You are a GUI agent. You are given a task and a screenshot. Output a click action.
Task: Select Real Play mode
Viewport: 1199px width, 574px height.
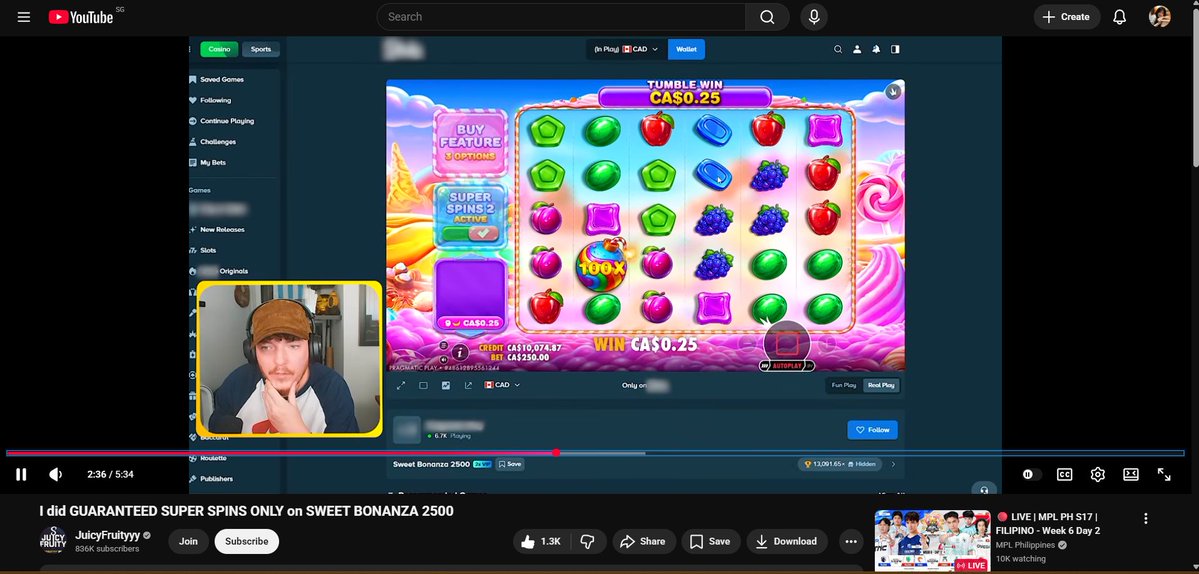pyautogui.click(x=881, y=385)
